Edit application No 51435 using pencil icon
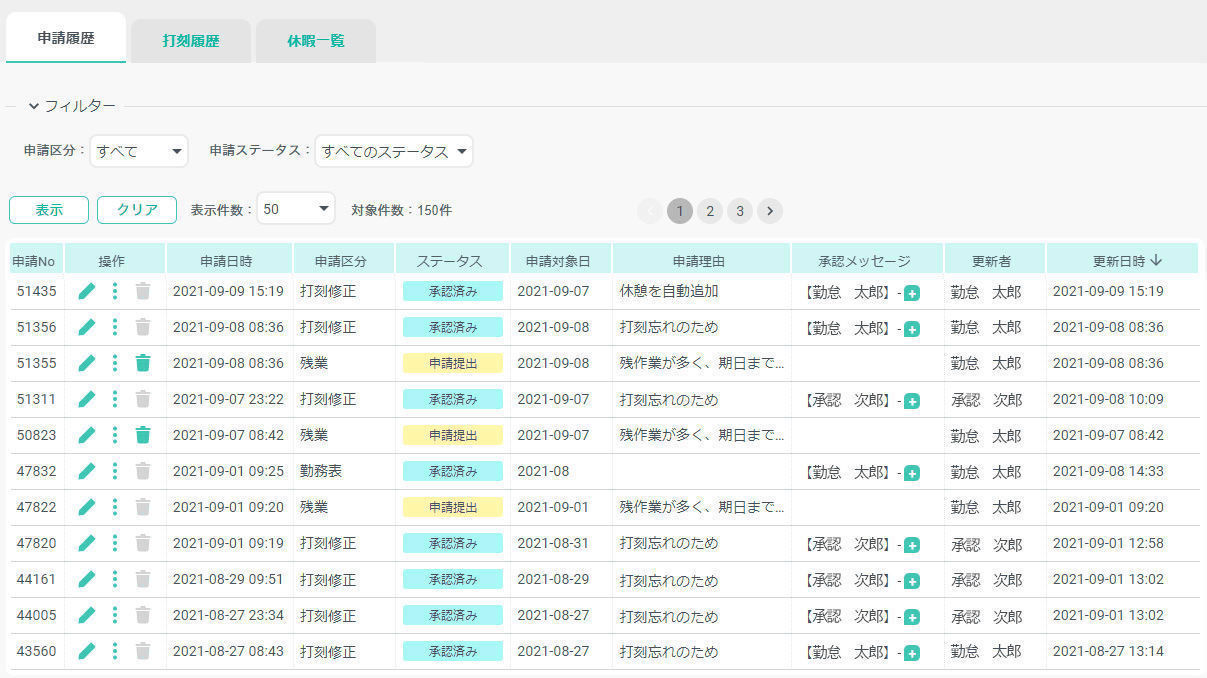 tap(87, 292)
